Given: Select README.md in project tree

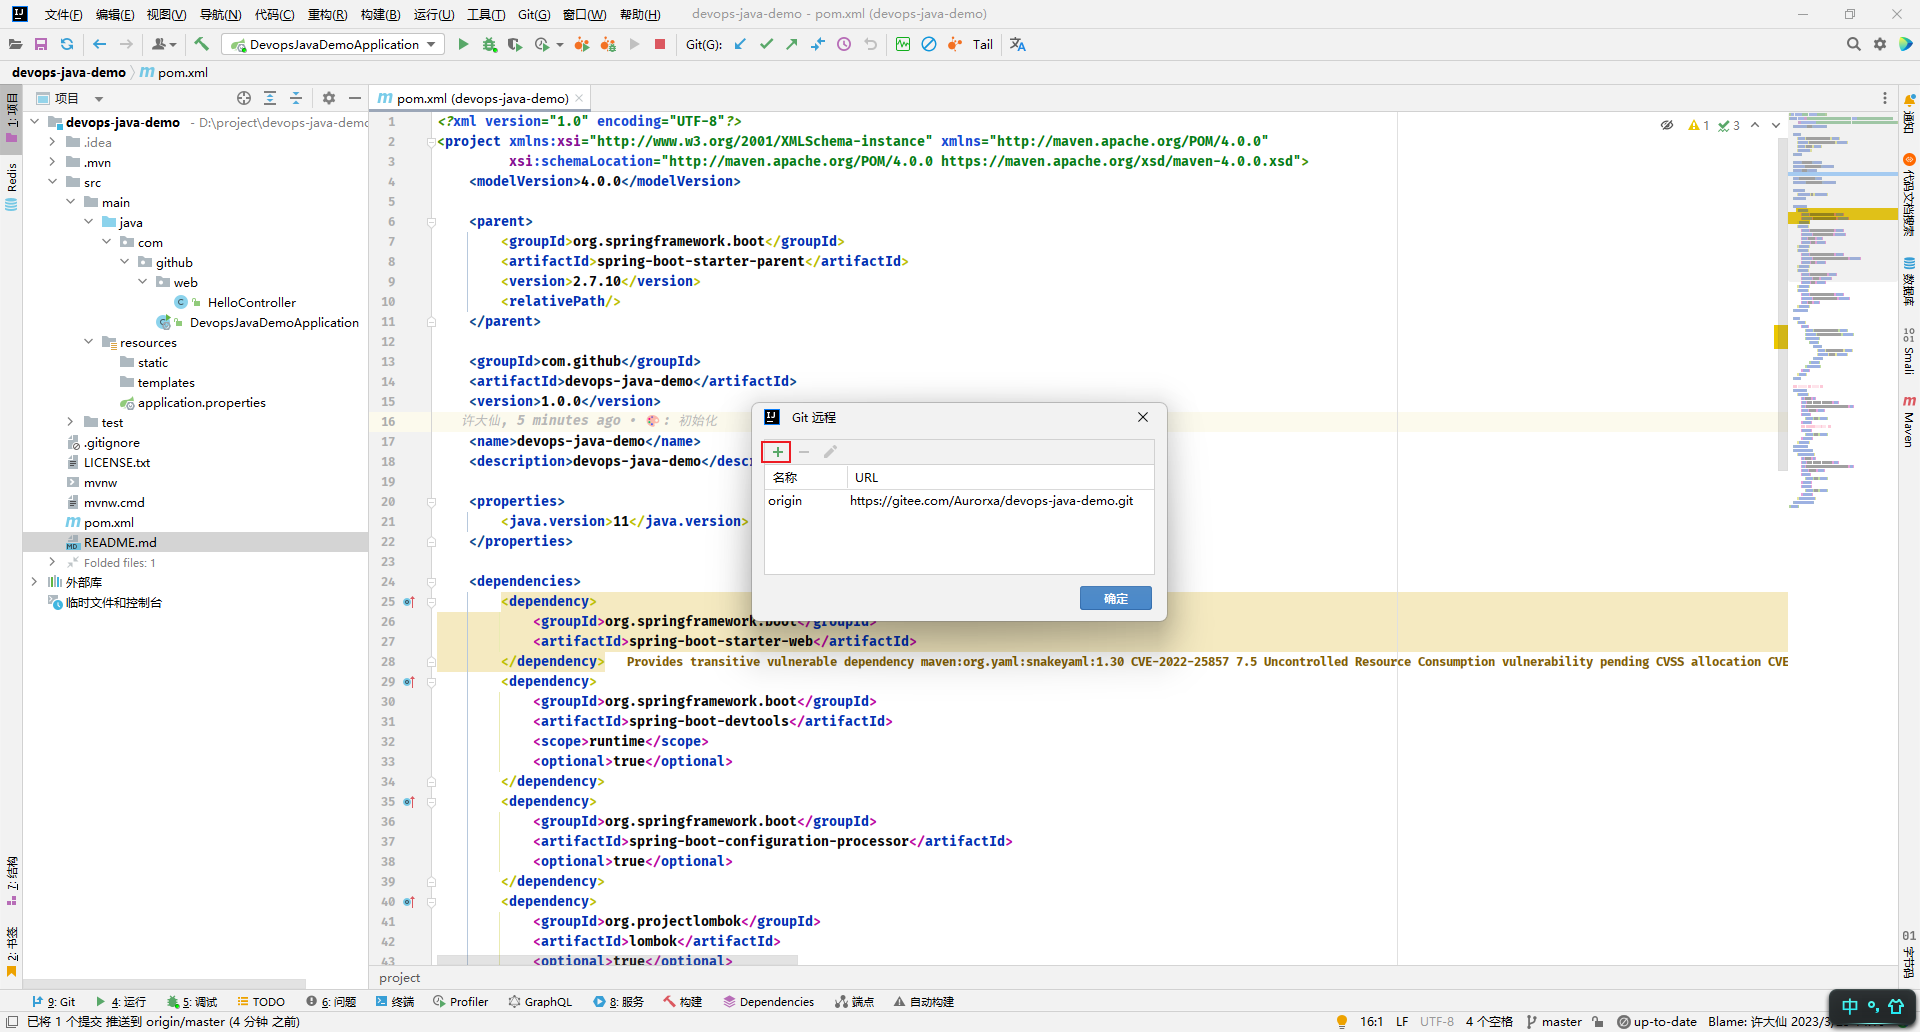Looking at the screenshot, I should 120,542.
